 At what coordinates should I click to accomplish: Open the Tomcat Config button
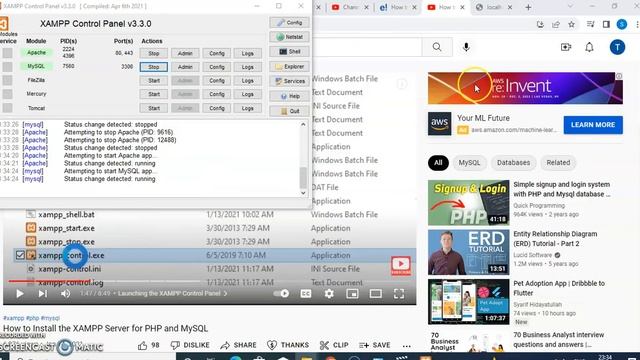(217, 108)
